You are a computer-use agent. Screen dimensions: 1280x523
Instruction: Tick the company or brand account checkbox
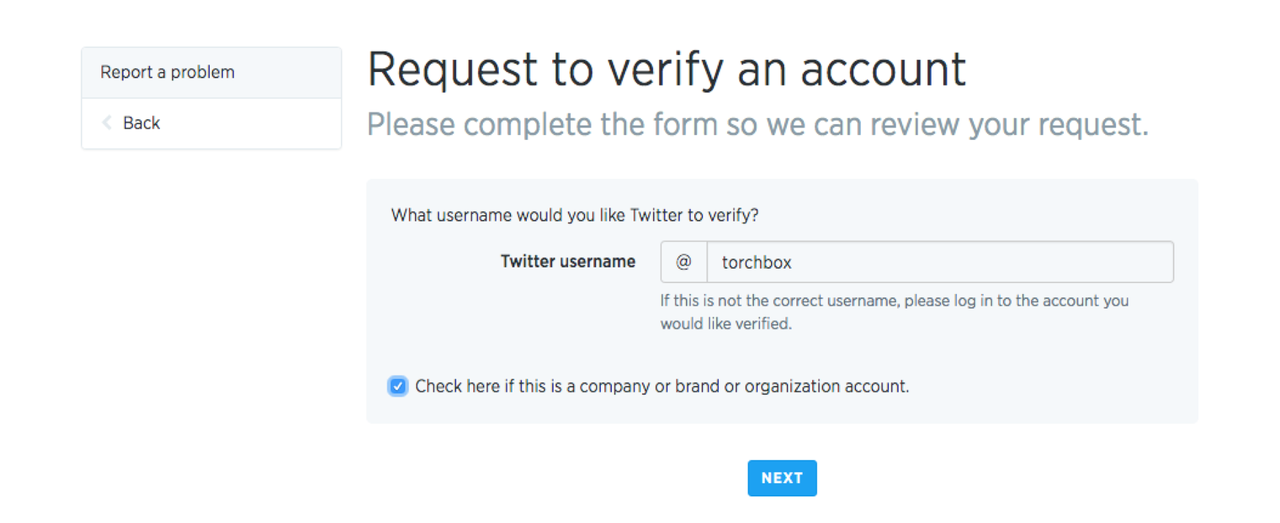(398, 386)
